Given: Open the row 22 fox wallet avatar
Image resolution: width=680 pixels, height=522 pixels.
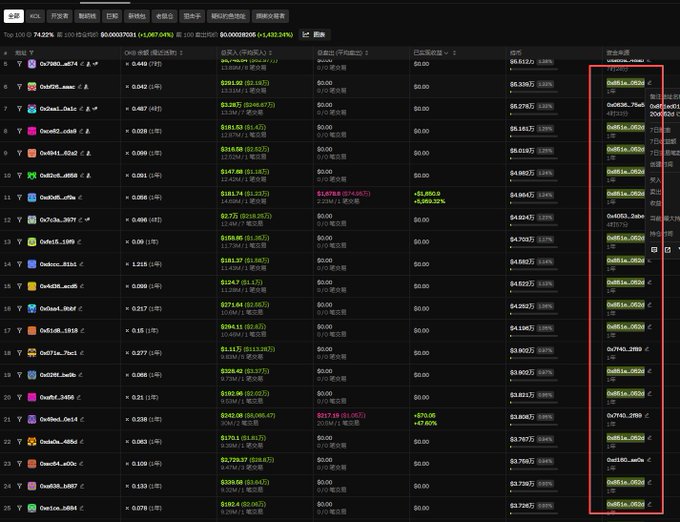Looking at the screenshot, I should click(x=32, y=441).
